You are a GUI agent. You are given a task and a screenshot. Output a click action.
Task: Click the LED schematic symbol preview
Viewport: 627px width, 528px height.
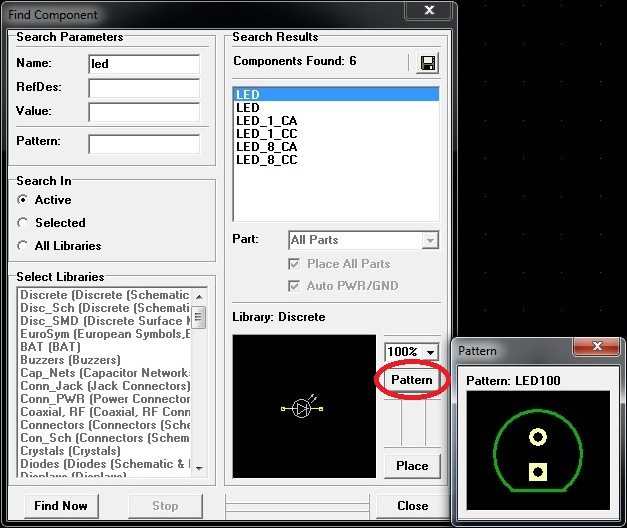pyautogui.click(x=303, y=407)
